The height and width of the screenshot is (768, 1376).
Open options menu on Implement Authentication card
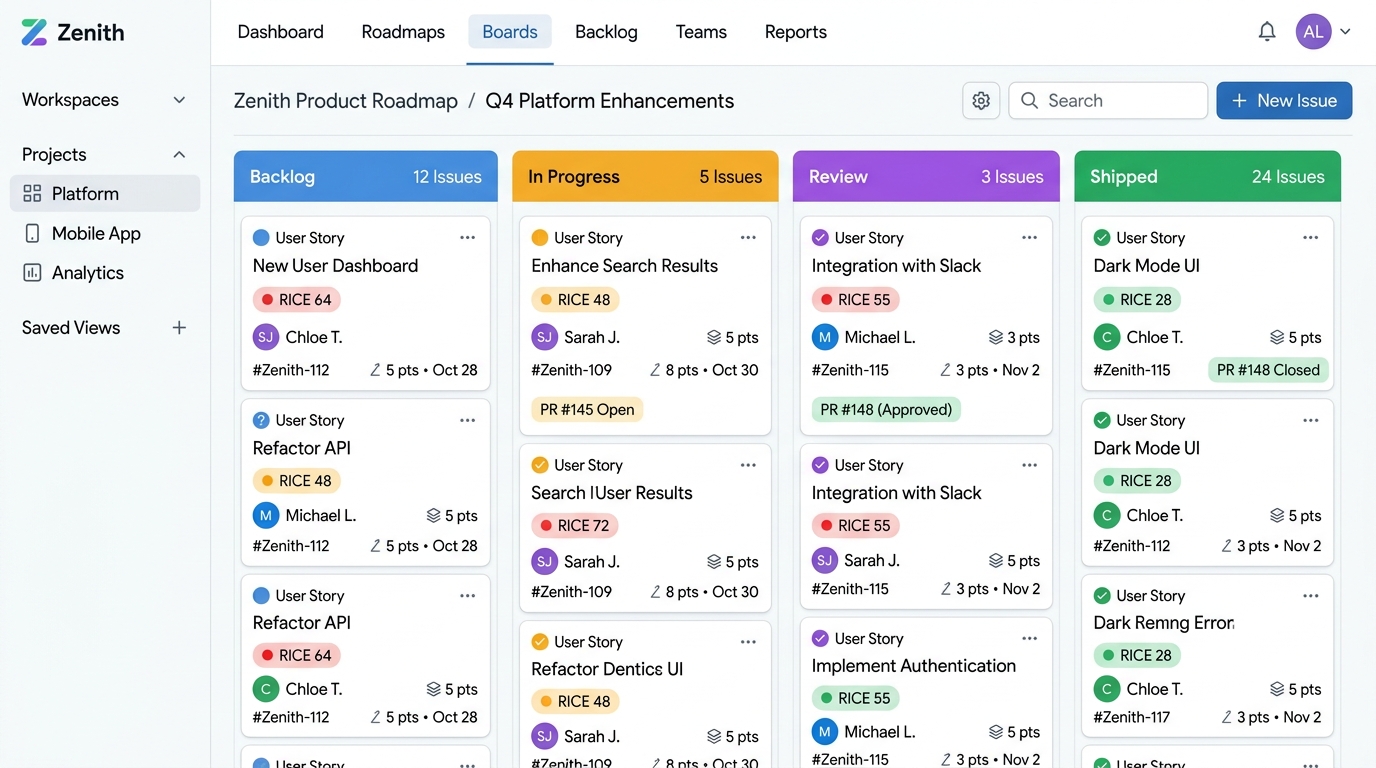click(x=1030, y=639)
